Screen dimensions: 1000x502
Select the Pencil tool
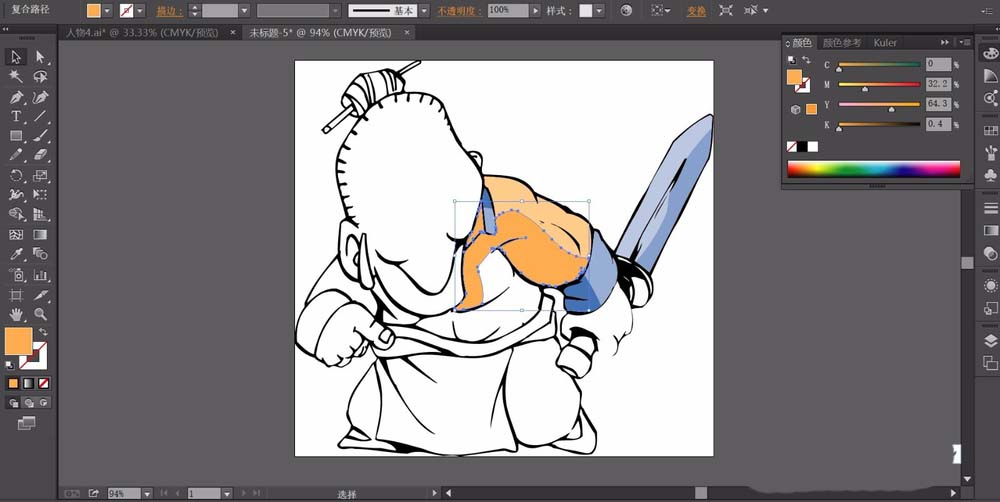16,155
